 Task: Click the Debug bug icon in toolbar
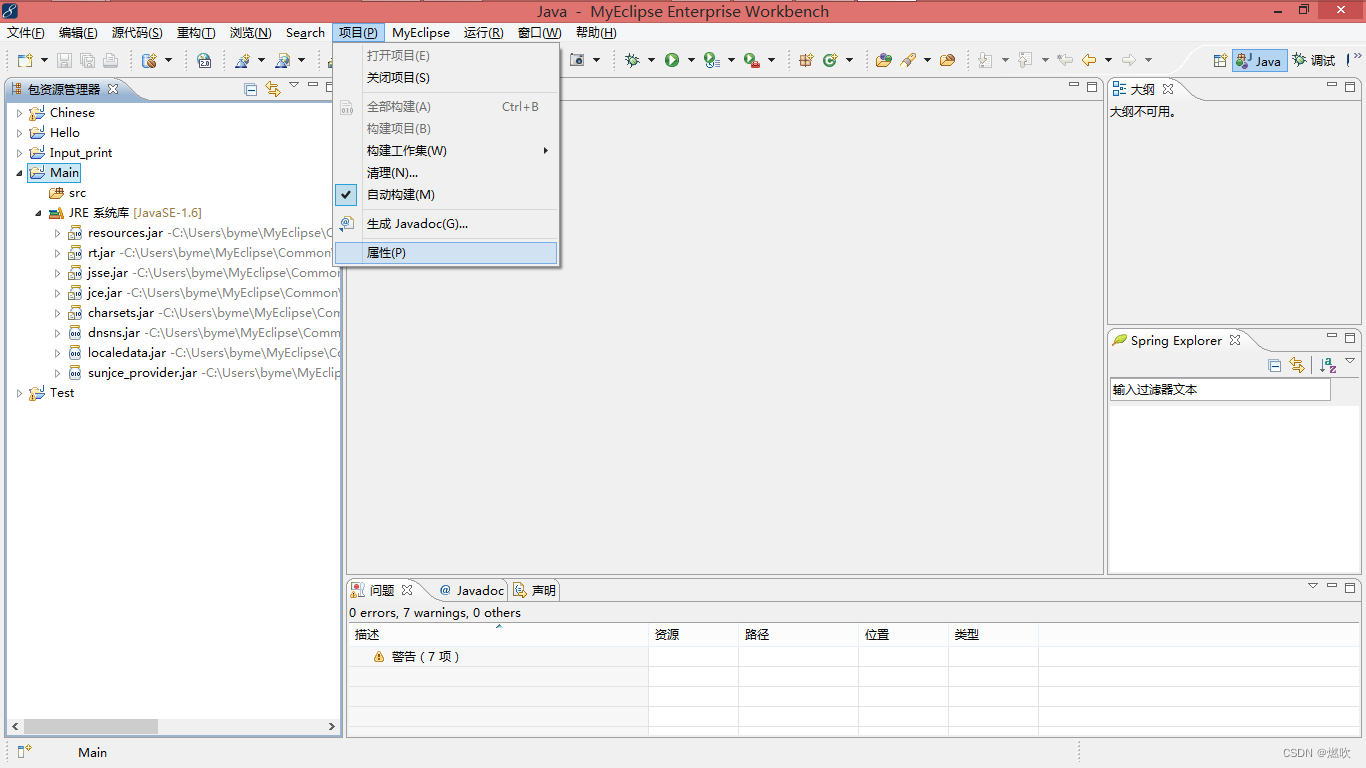[x=632, y=60]
